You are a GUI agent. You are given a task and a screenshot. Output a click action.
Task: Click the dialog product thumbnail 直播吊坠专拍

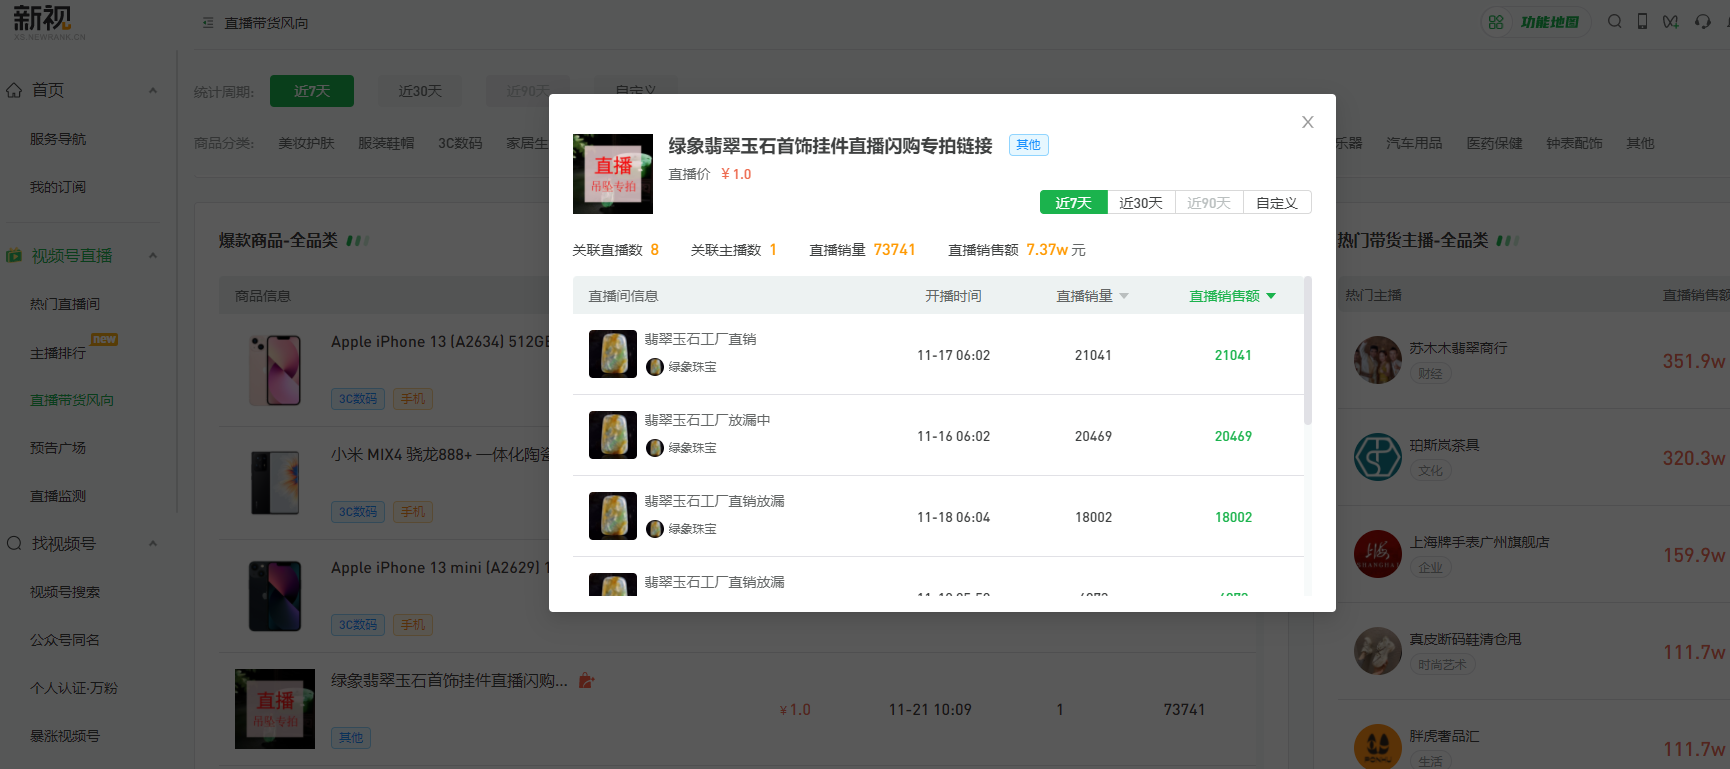pos(613,174)
